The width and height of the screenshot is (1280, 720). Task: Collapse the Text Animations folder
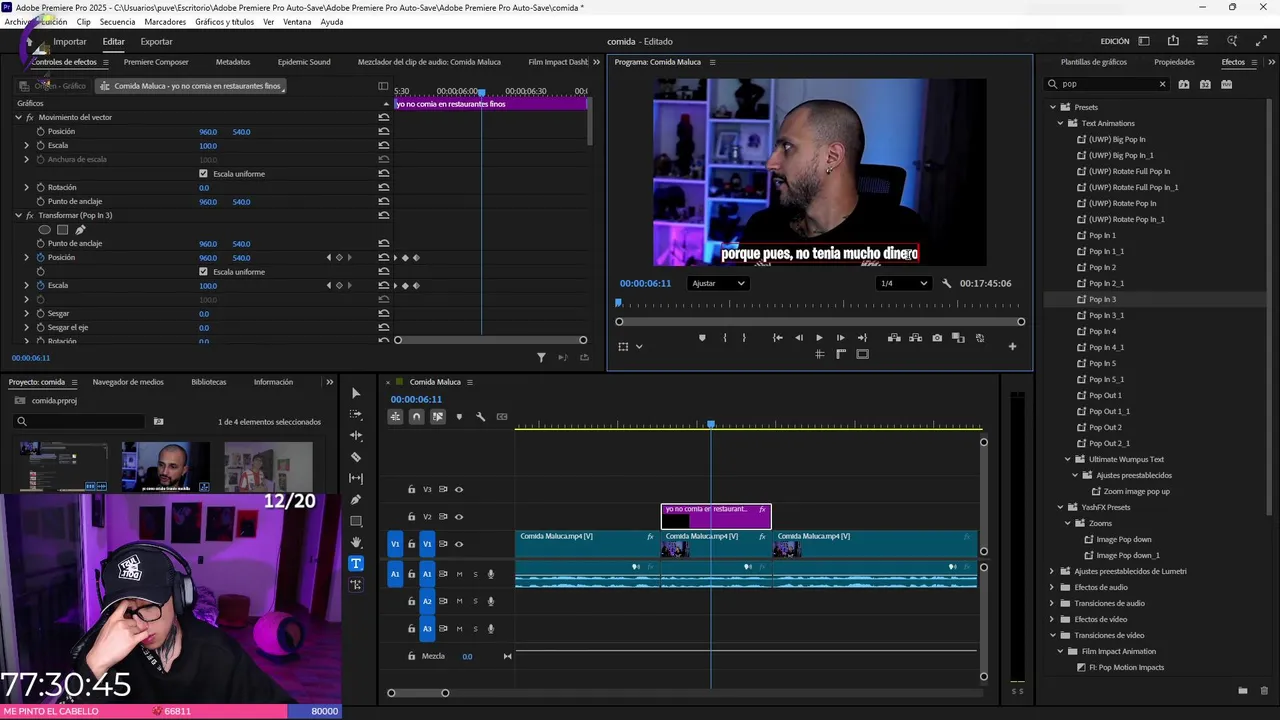(x=1060, y=123)
